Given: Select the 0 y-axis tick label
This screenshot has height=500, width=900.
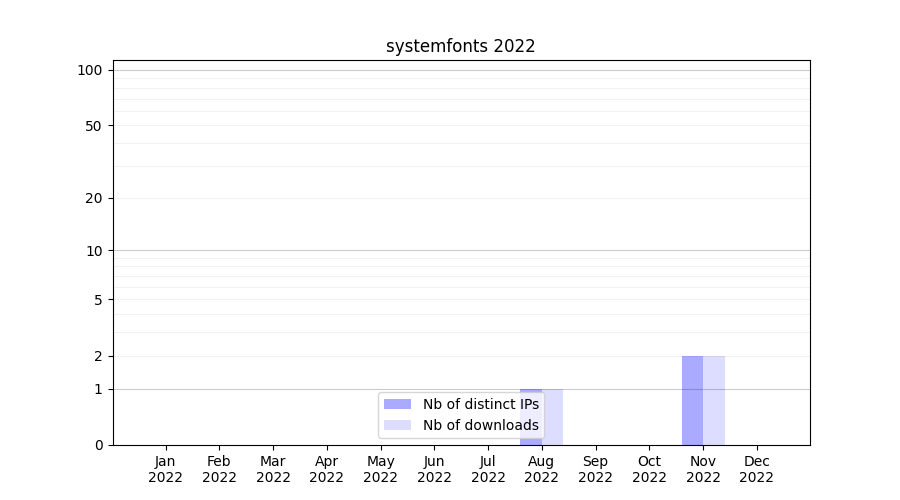Looking at the screenshot, I should coord(98,445).
